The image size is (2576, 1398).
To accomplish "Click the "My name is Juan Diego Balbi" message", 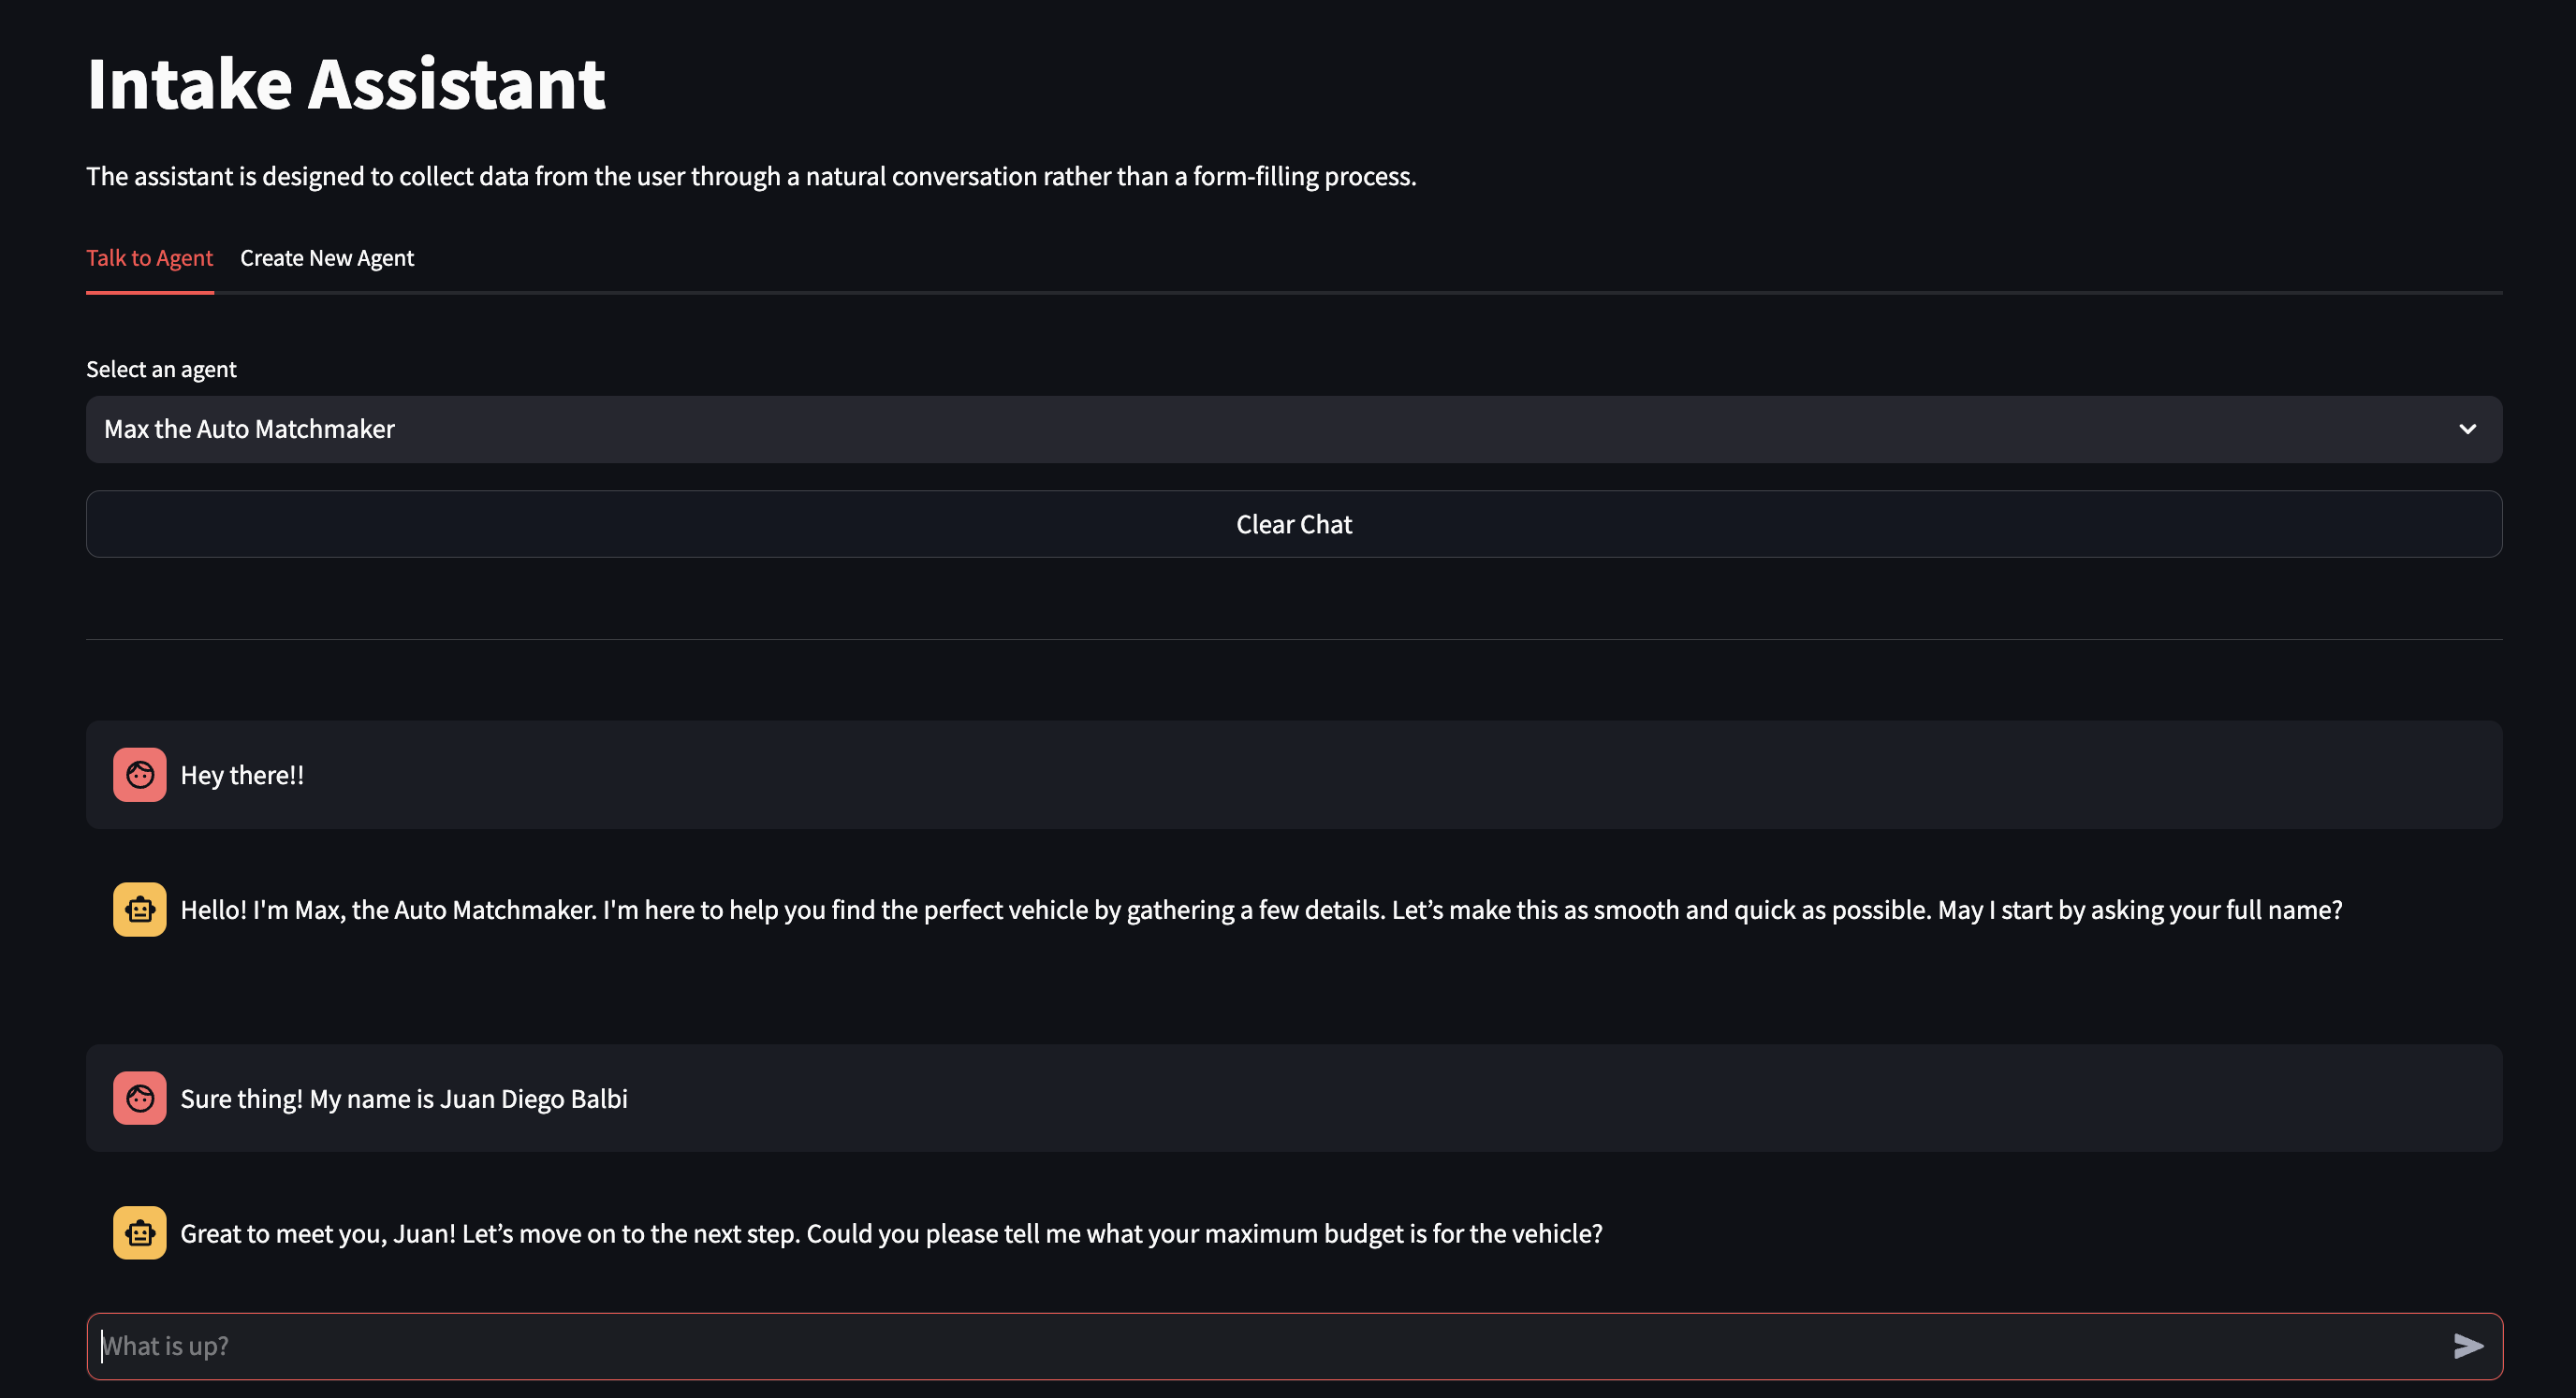I will (x=404, y=1099).
